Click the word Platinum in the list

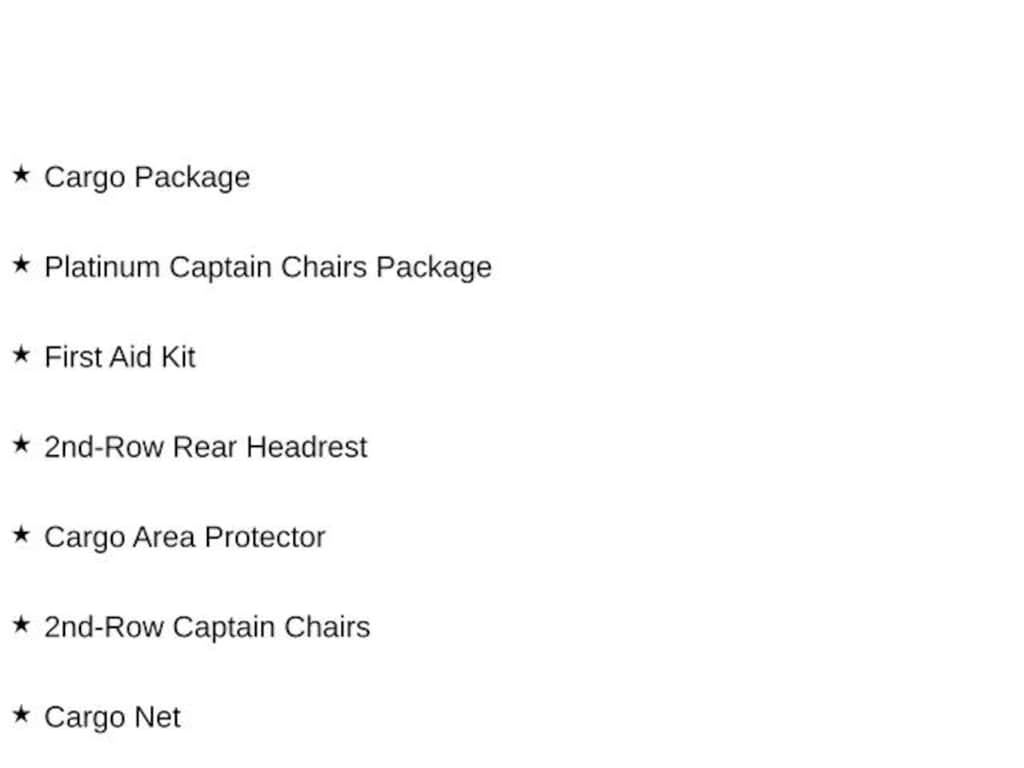point(102,267)
